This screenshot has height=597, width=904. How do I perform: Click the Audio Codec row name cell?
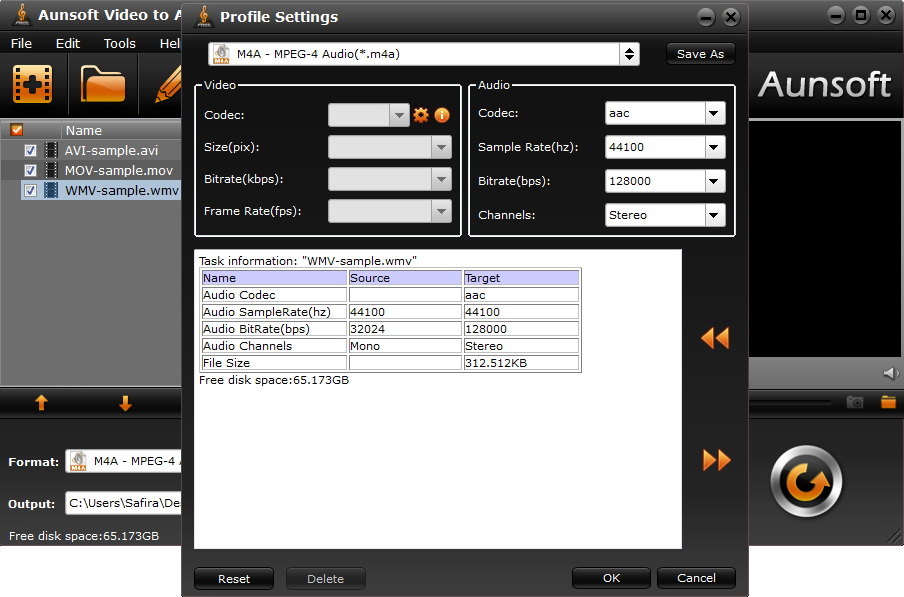click(x=274, y=295)
